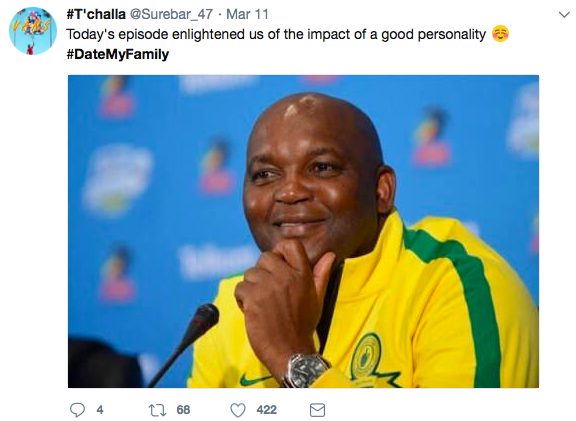Click the 422 likes count
The image size is (576, 421).
coord(266,410)
